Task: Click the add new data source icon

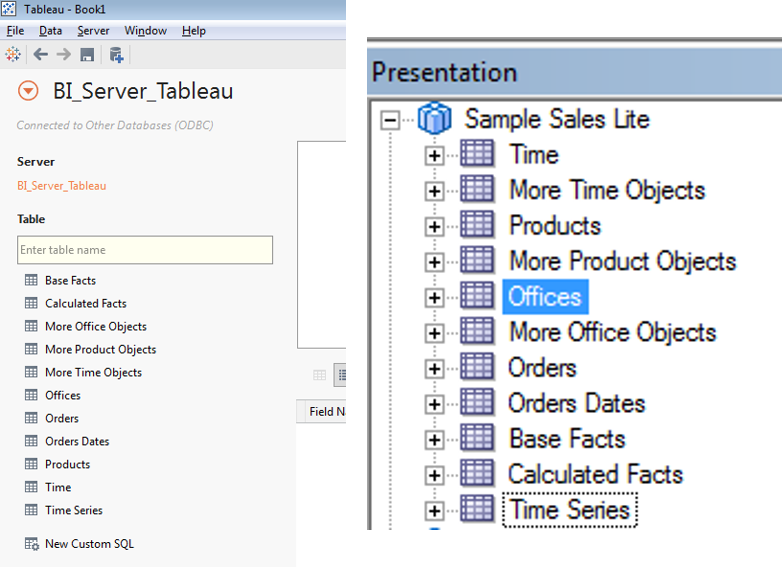Action: (116, 54)
